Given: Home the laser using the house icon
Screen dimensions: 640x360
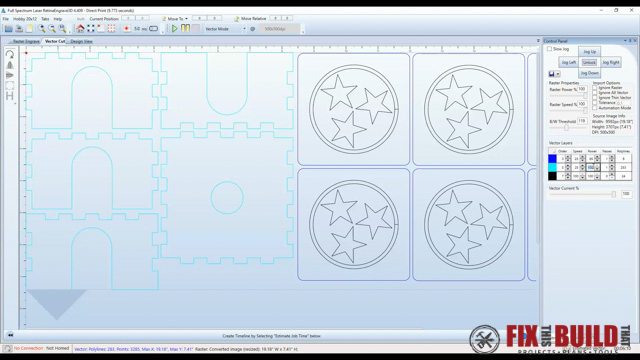Looking at the screenshot, I should [x=80, y=29].
